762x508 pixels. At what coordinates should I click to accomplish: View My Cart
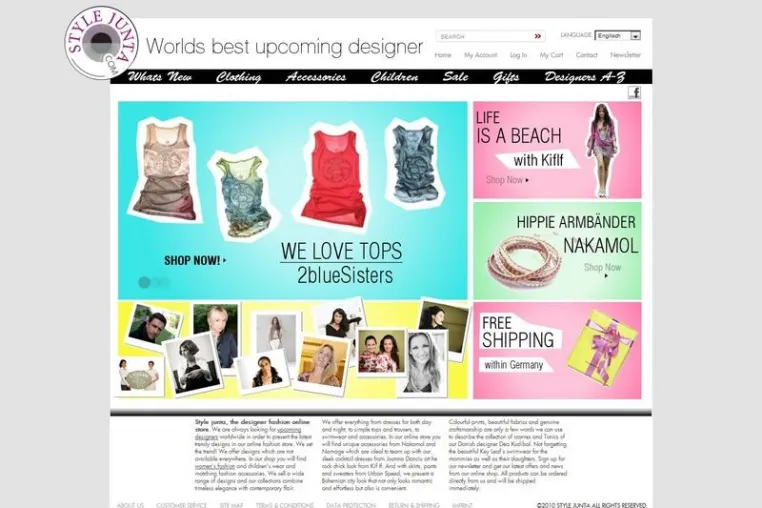click(551, 55)
